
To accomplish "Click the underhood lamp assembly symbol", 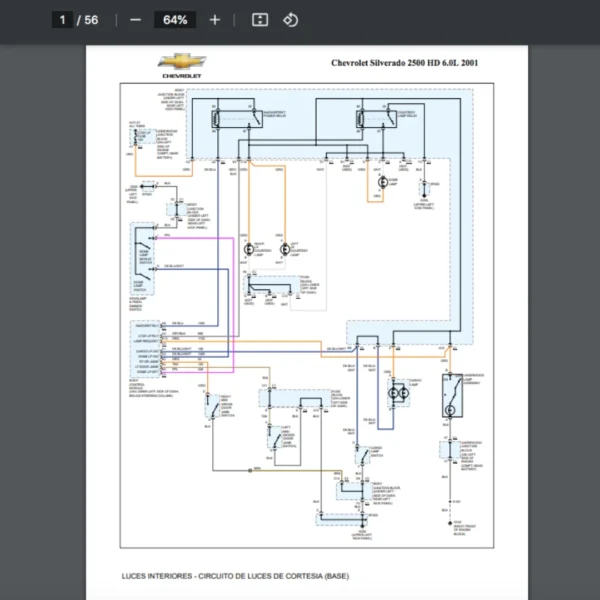I will point(452,395).
